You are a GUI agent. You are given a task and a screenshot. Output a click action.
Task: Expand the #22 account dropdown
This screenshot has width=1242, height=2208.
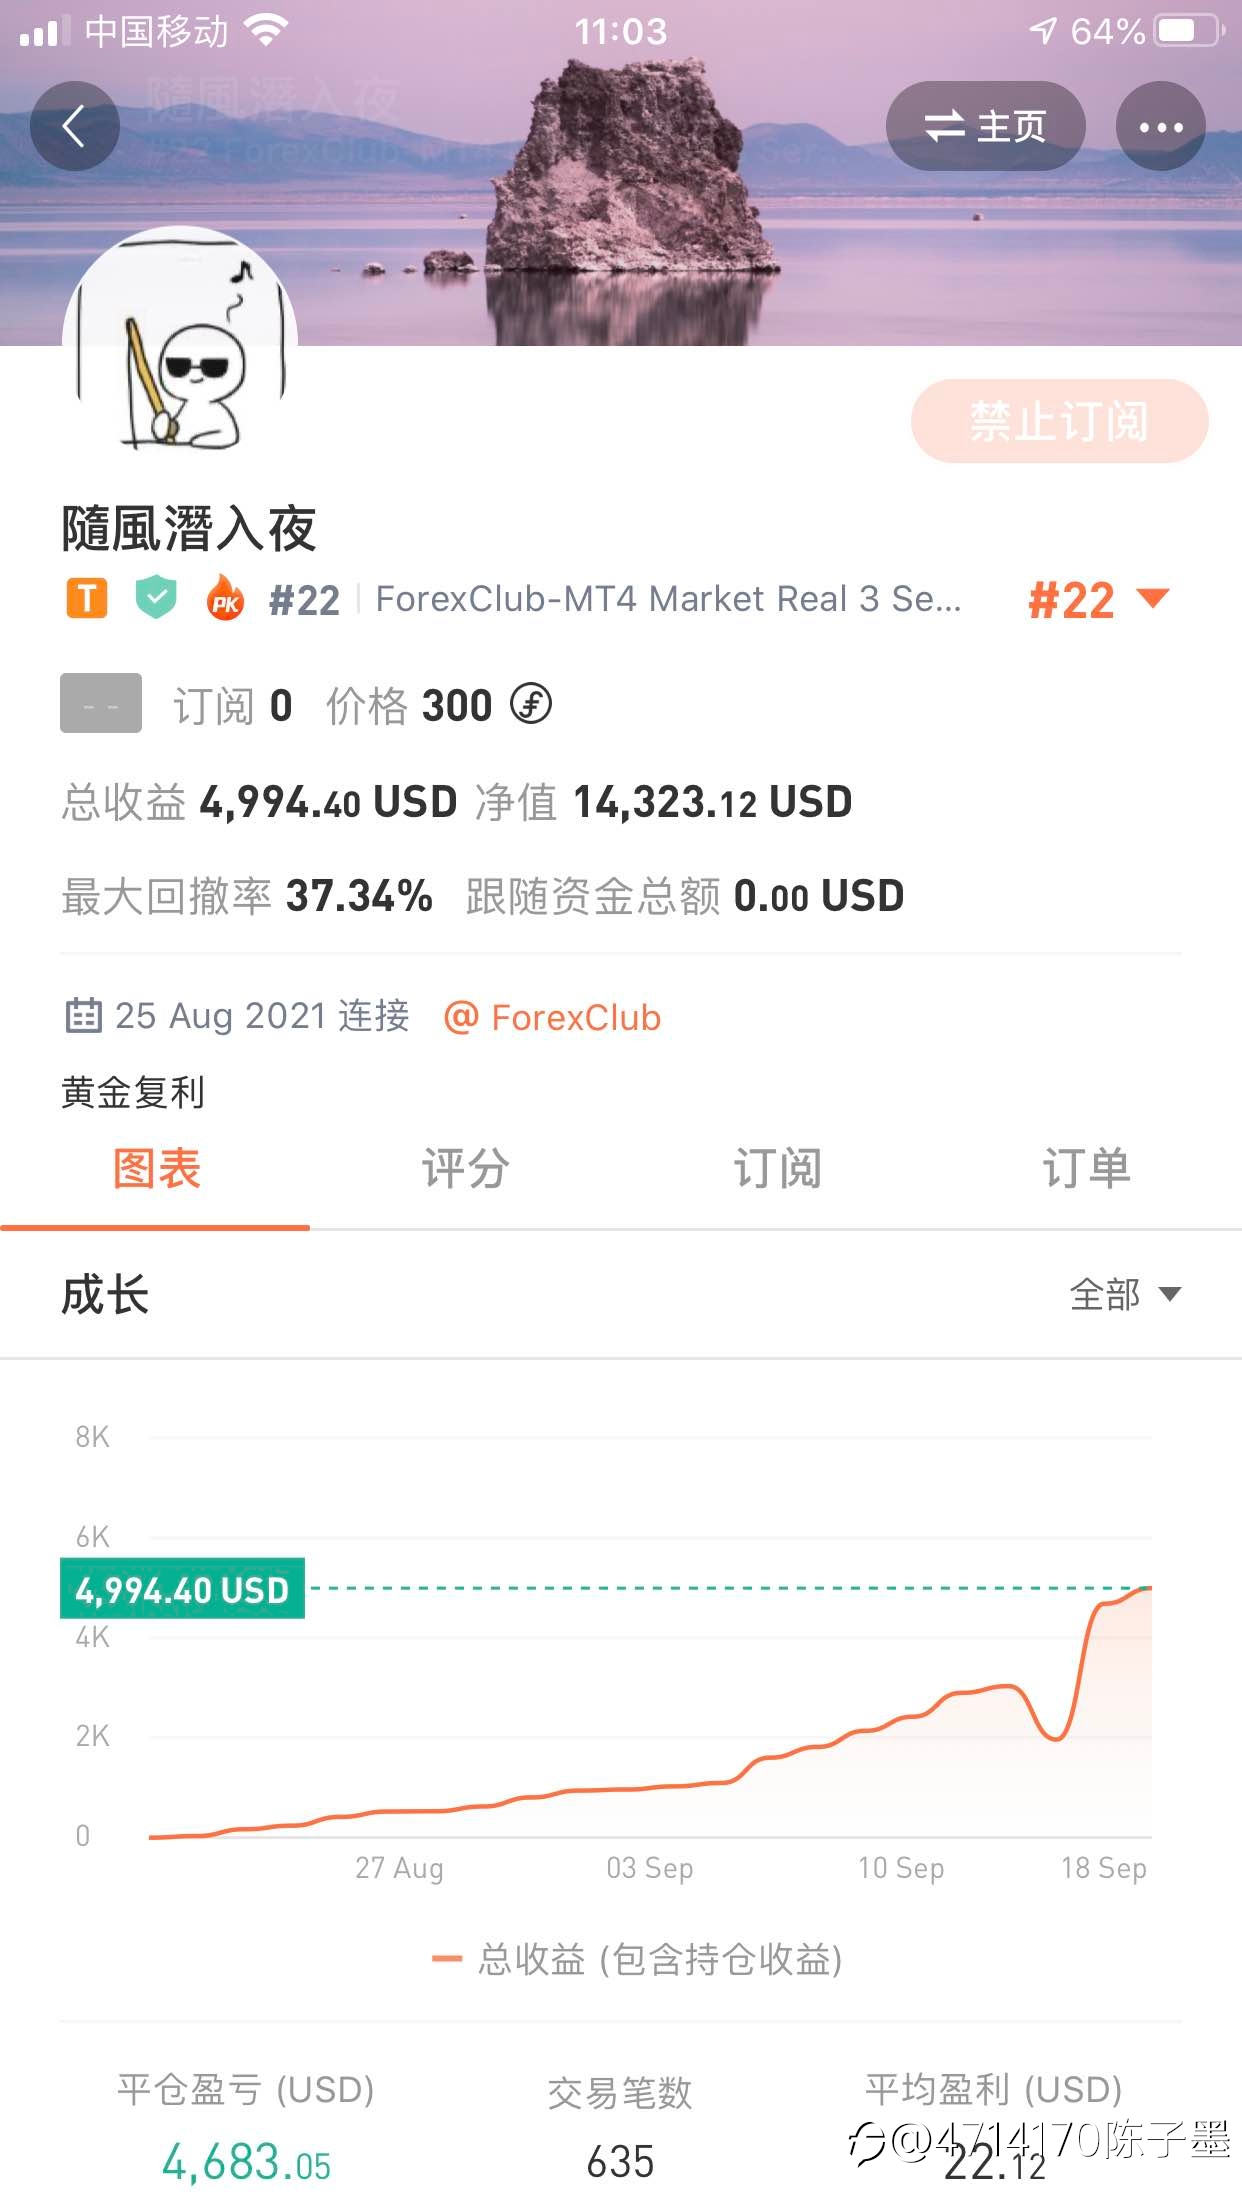click(x=1098, y=600)
